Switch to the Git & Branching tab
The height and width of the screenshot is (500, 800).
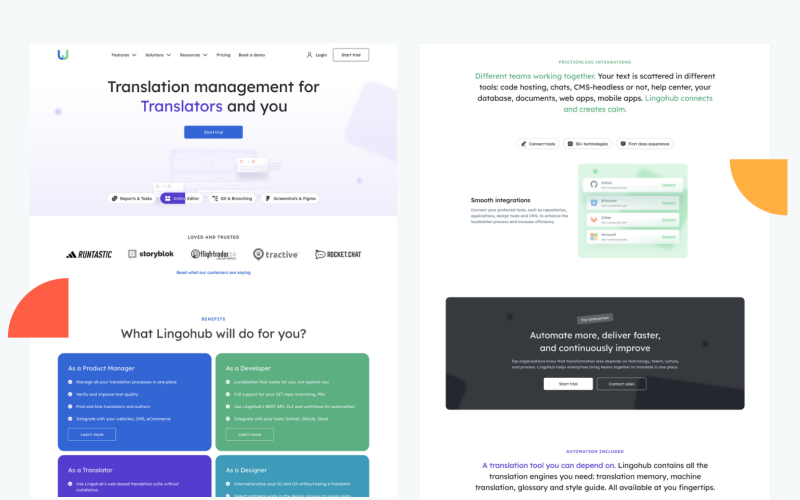(x=232, y=198)
